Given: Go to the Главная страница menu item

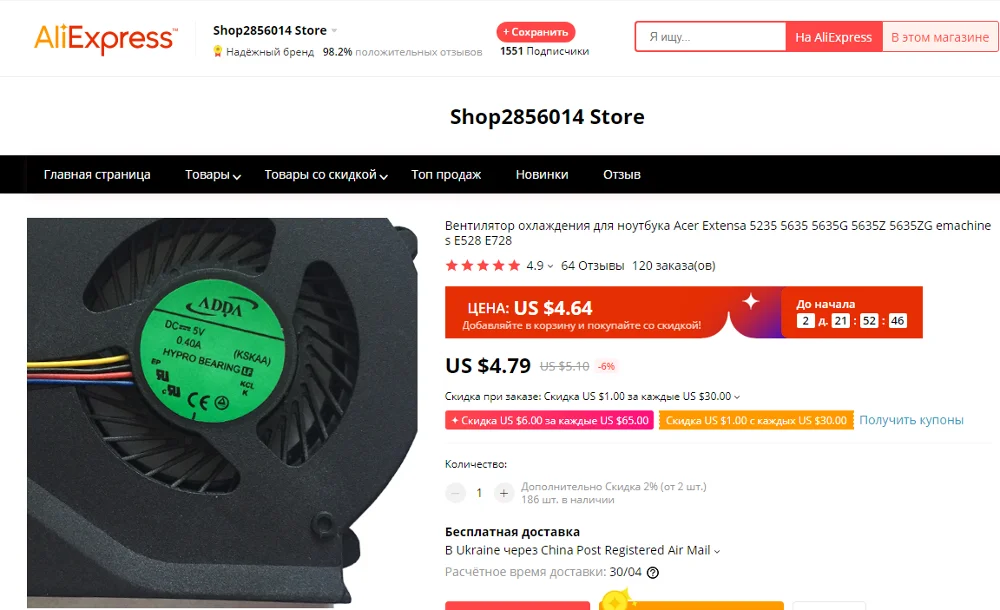Looking at the screenshot, I should pyautogui.click(x=97, y=175).
